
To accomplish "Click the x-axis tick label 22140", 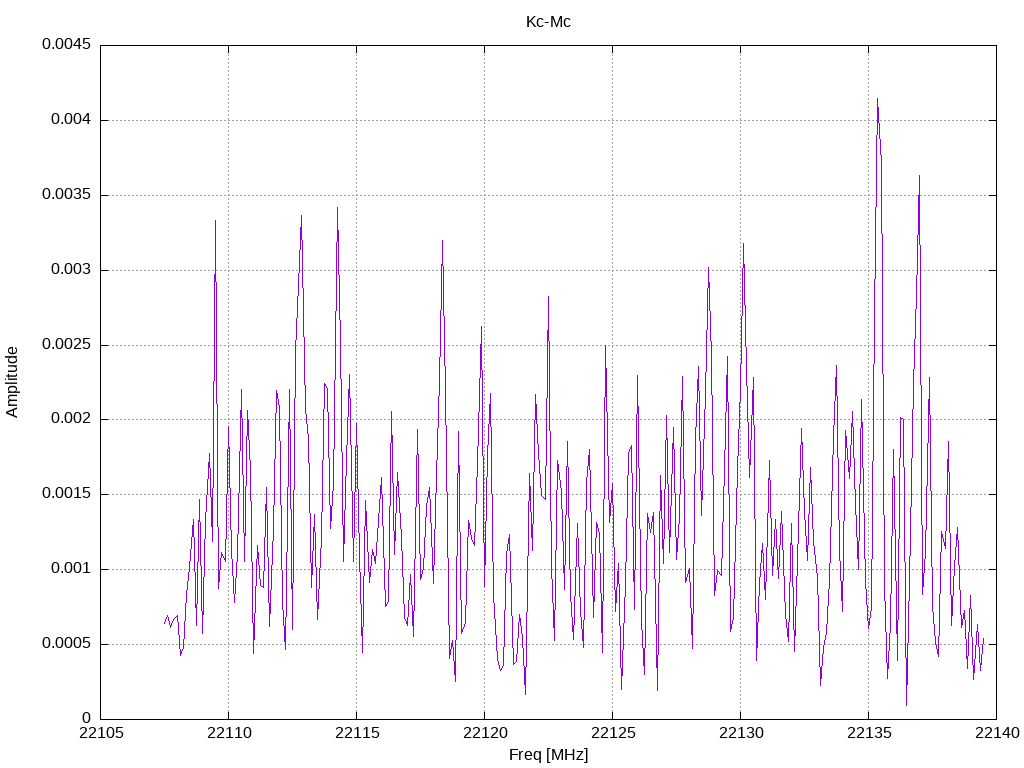I will click(997, 733).
